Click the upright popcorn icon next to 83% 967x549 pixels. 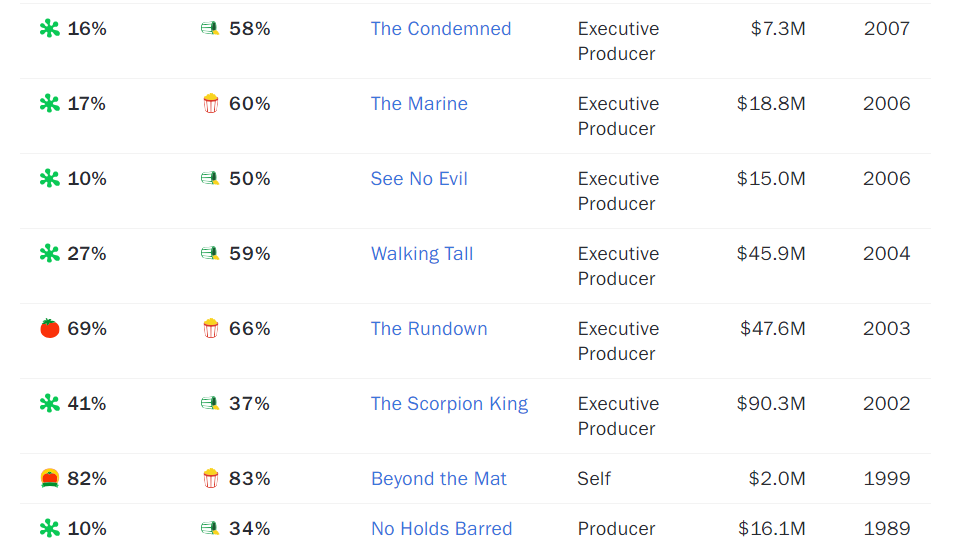[211, 478]
